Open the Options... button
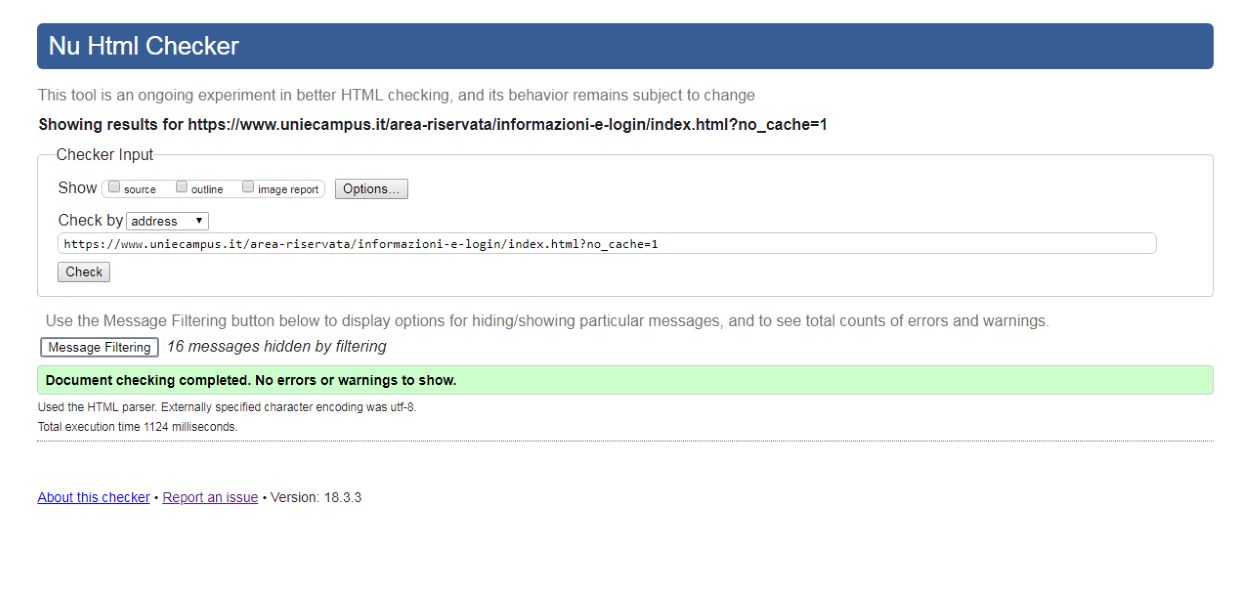Viewport: 1250px width, 614px height. coord(371,189)
